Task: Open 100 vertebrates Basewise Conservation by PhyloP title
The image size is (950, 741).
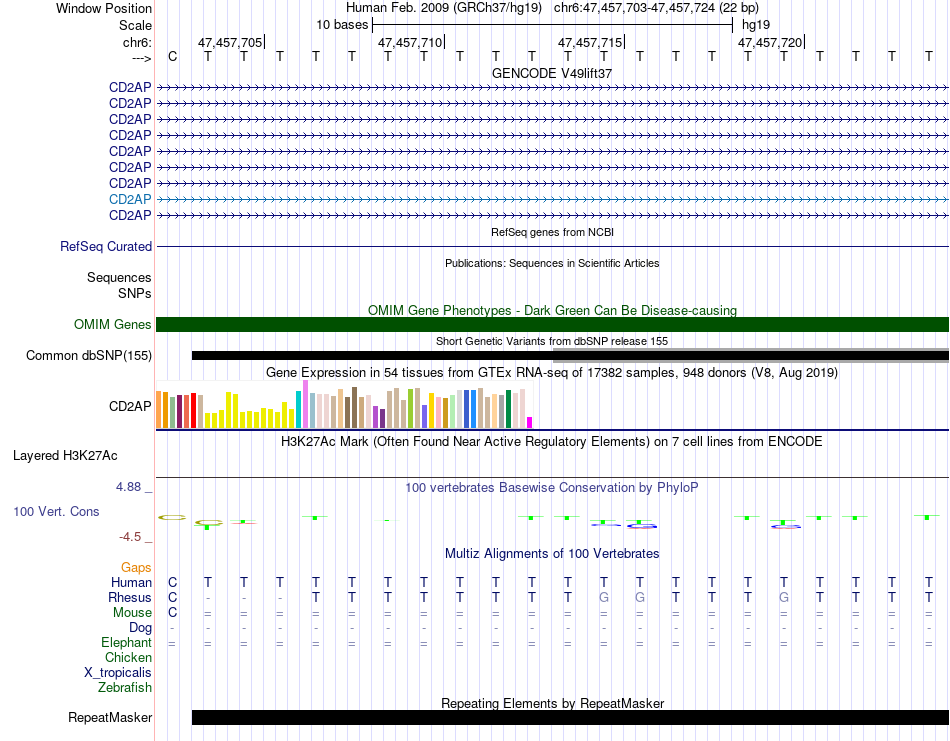Action: click(x=552, y=487)
